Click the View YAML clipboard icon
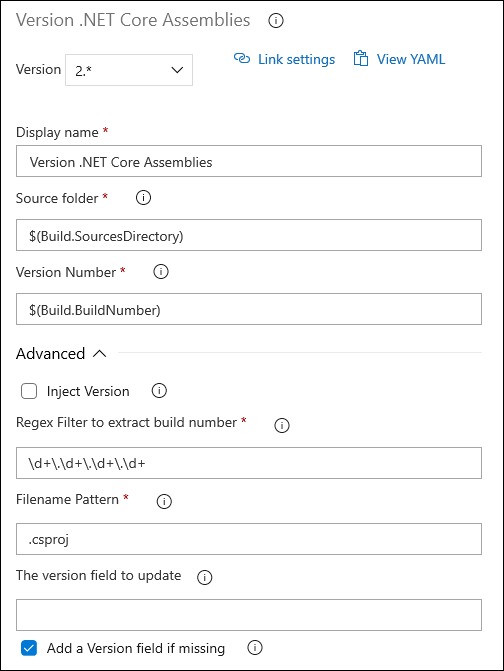Image resolution: width=504 pixels, height=671 pixels. pos(361,59)
